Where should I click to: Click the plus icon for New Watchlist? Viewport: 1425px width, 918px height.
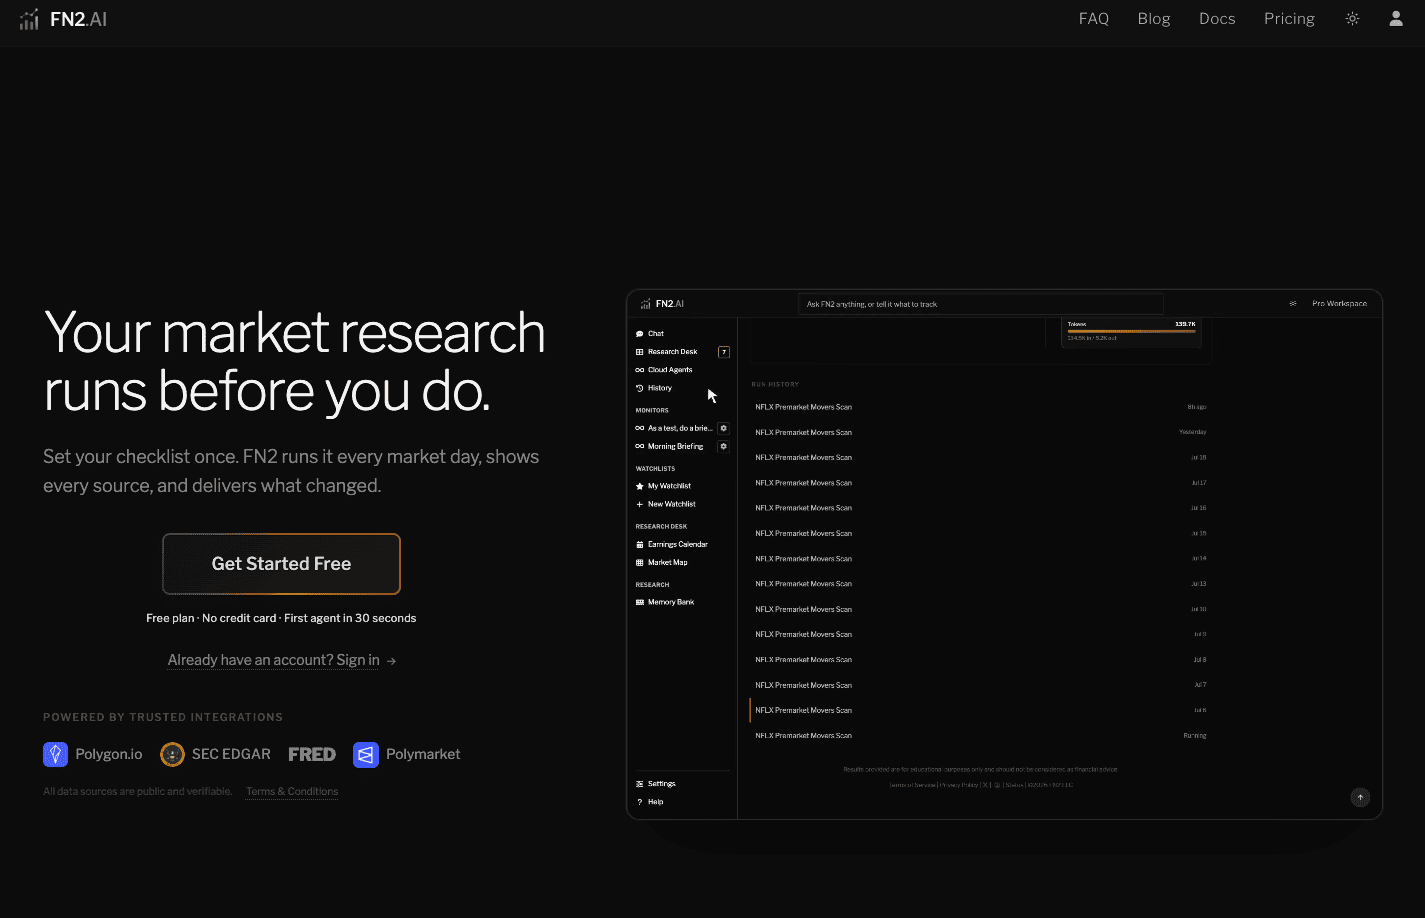(x=640, y=504)
